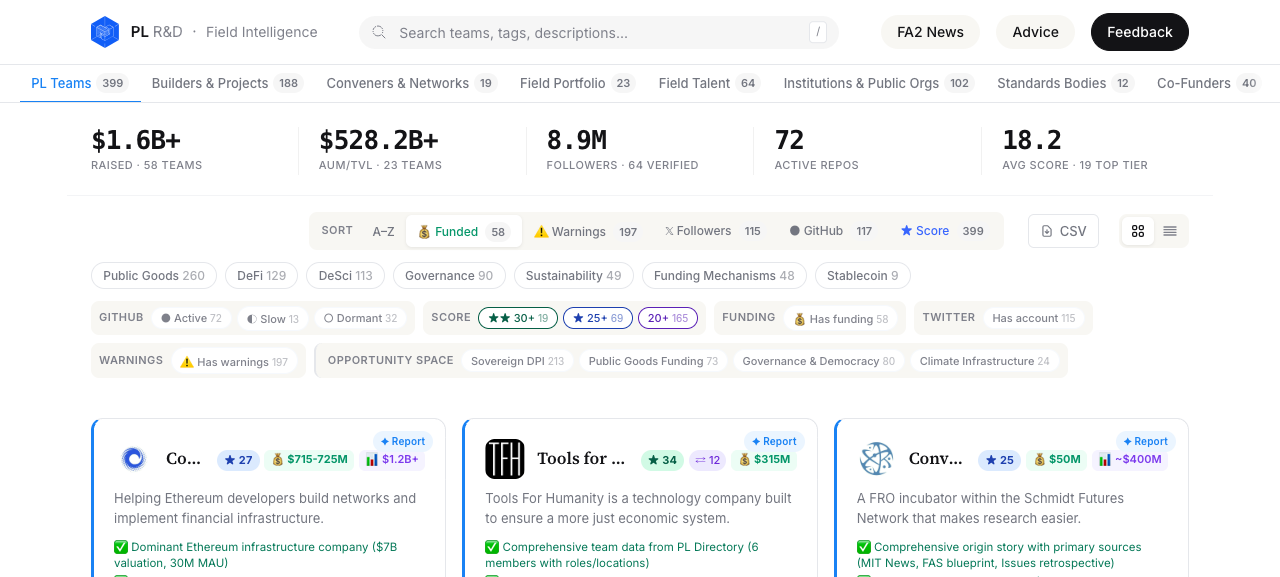Filter GitHub status Slow
The width and height of the screenshot is (1280, 577).
click(273, 318)
